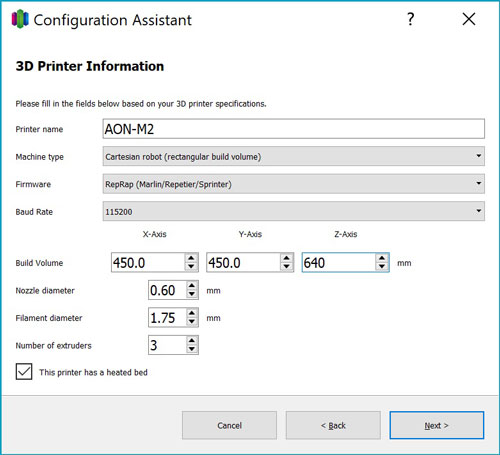Image resolution: width=500 pixels, height=455 pixels.
Task: Increase Y-Axis build volume with up arrow
Action: coord(287,258)
